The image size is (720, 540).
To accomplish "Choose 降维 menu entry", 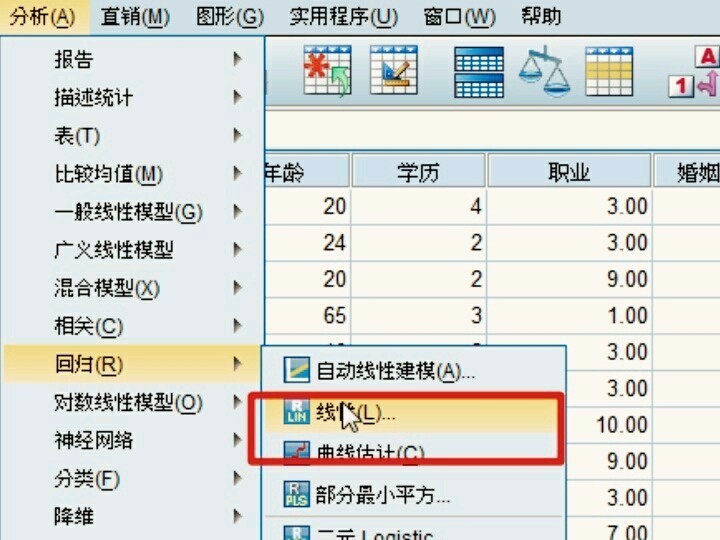I will [132, 517].
